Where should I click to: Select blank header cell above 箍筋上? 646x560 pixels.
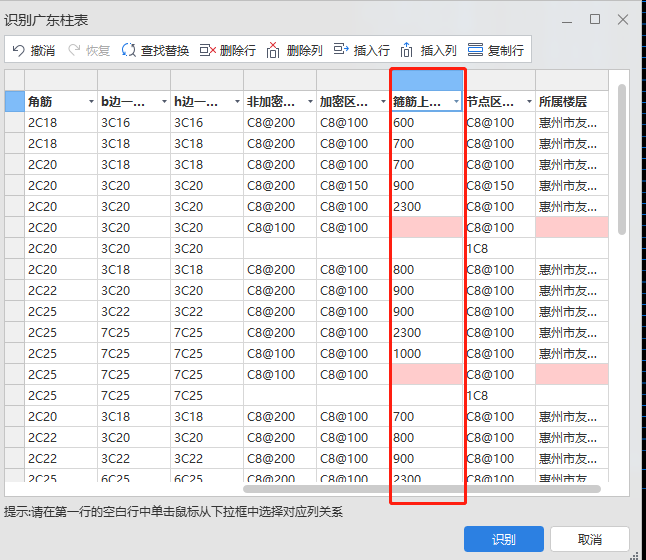427,80
